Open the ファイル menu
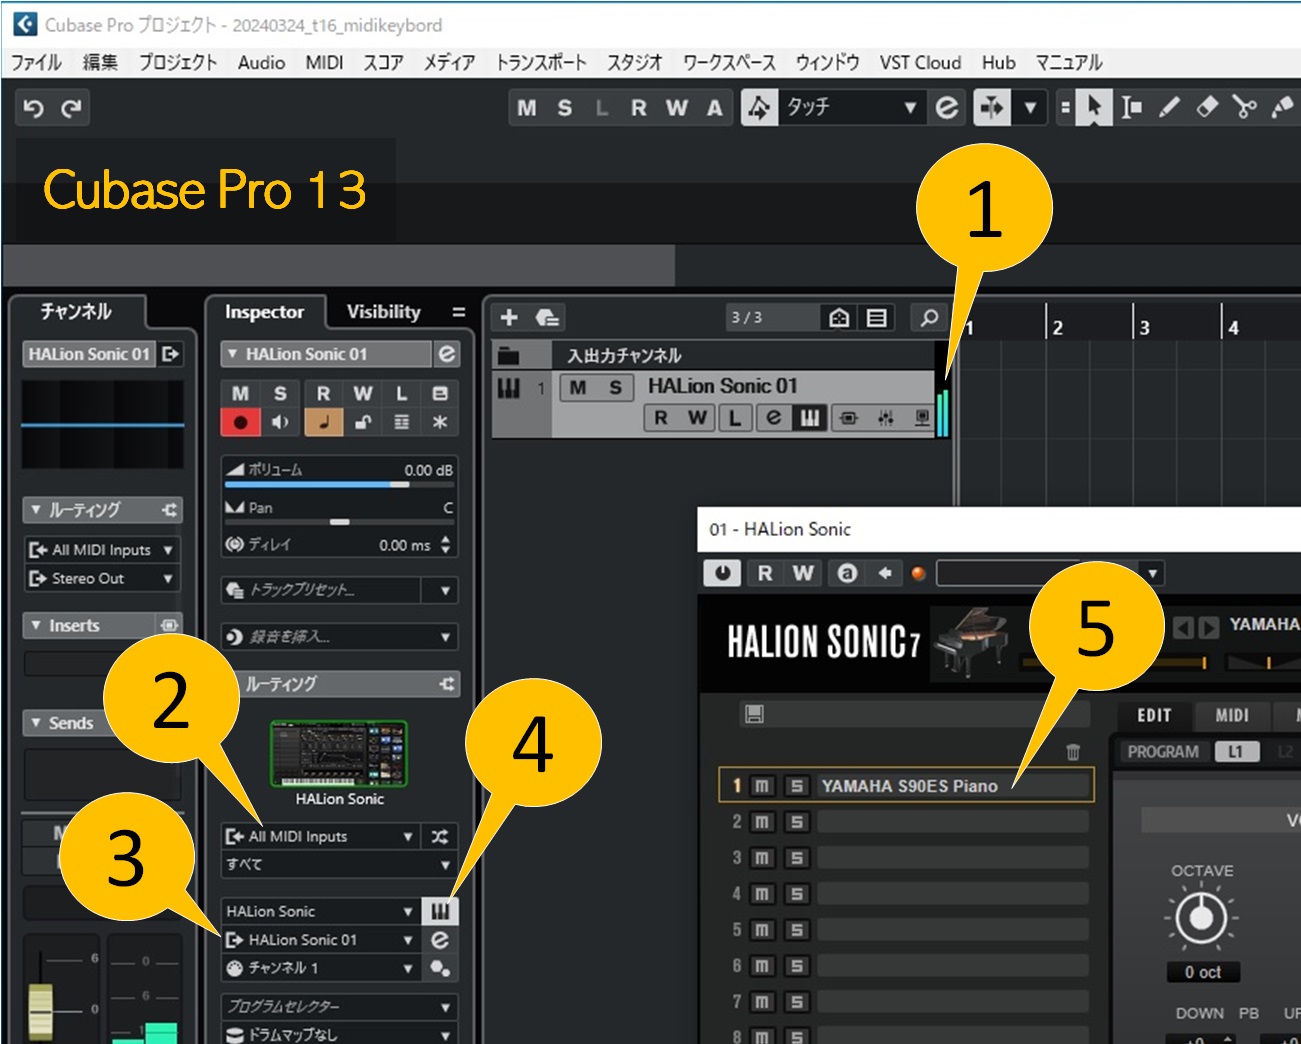This screenshot has width=1301, height=1044. coord(36,62)
